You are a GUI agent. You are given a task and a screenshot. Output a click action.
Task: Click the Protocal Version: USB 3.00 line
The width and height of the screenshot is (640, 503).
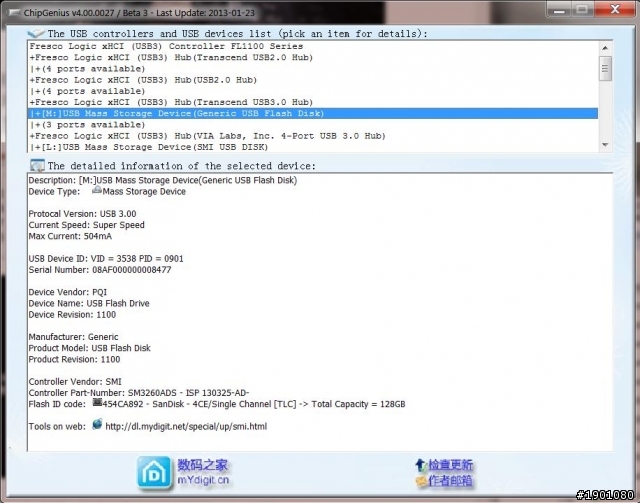tap(82, 214)
